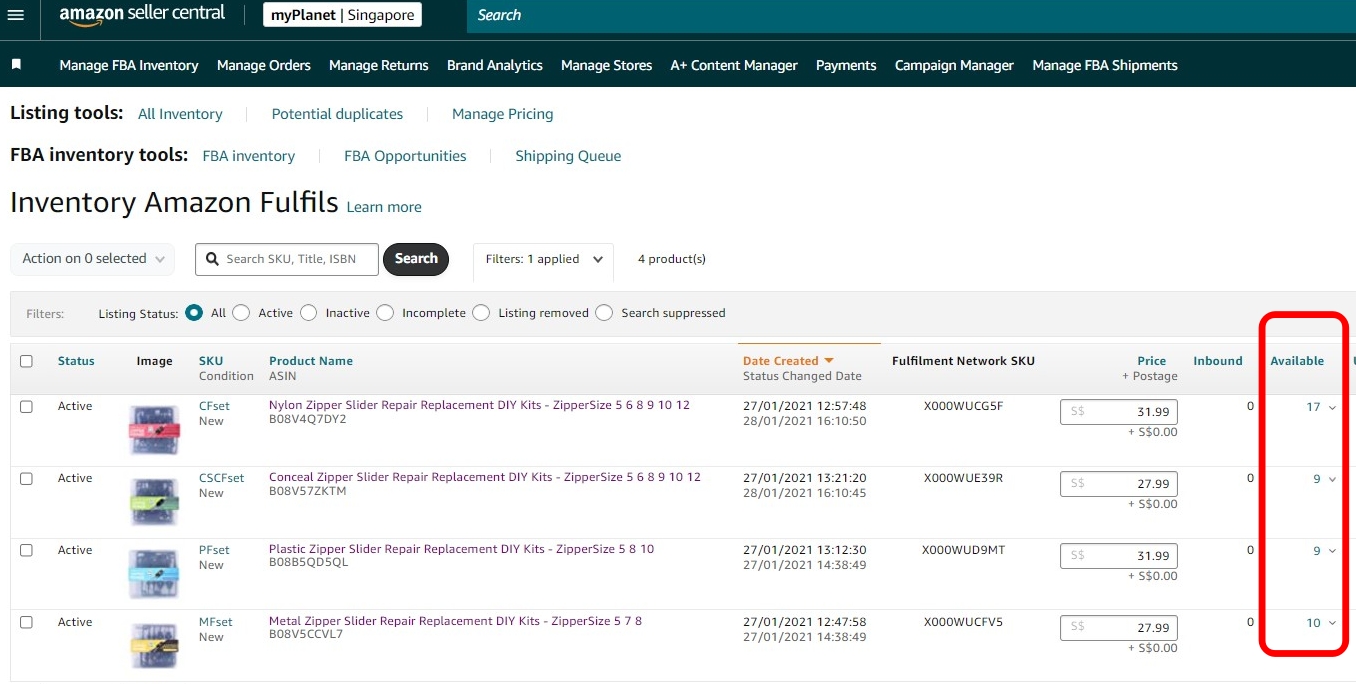This screenshot has height=684, width=1356.
Task: Open Shipping Queue link
Action: tap(568, 156)
